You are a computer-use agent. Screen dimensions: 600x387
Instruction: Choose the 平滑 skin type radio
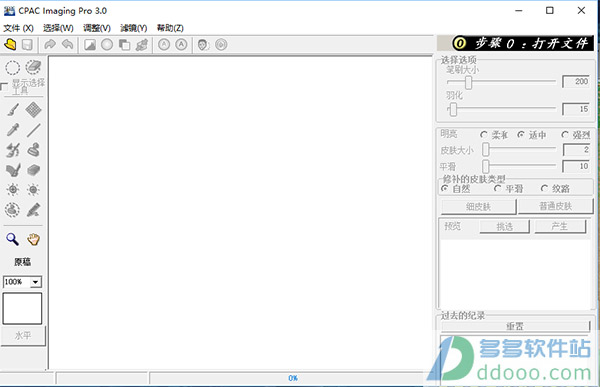click(x=497, y=188)
